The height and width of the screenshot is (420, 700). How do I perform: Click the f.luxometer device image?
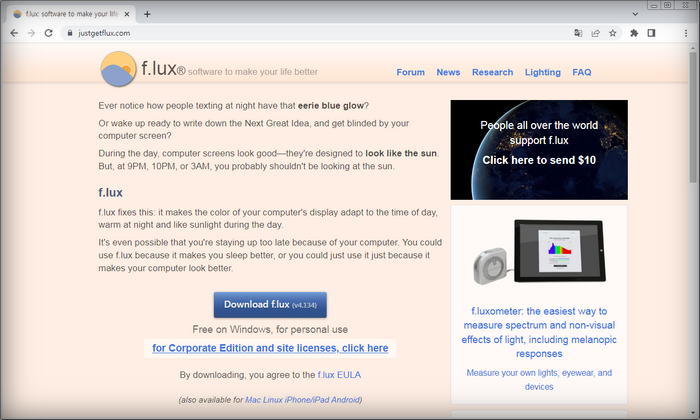(x=539, y=252)
